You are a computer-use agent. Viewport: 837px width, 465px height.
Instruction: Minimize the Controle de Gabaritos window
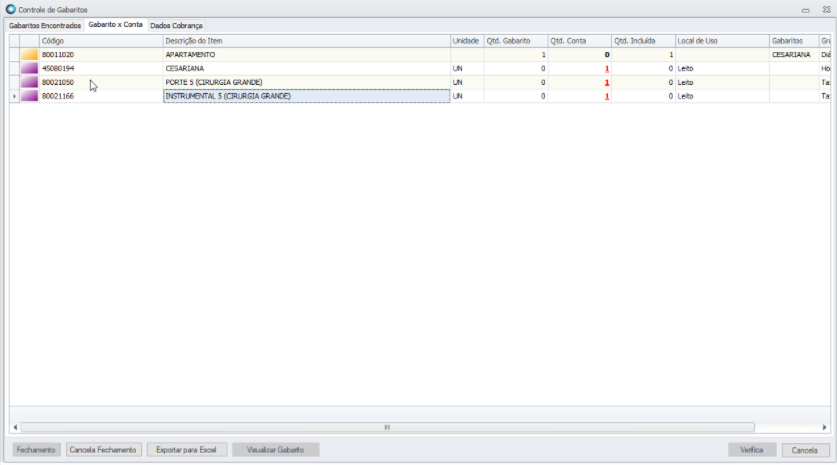pyautogui.click(x=806, y=10)
